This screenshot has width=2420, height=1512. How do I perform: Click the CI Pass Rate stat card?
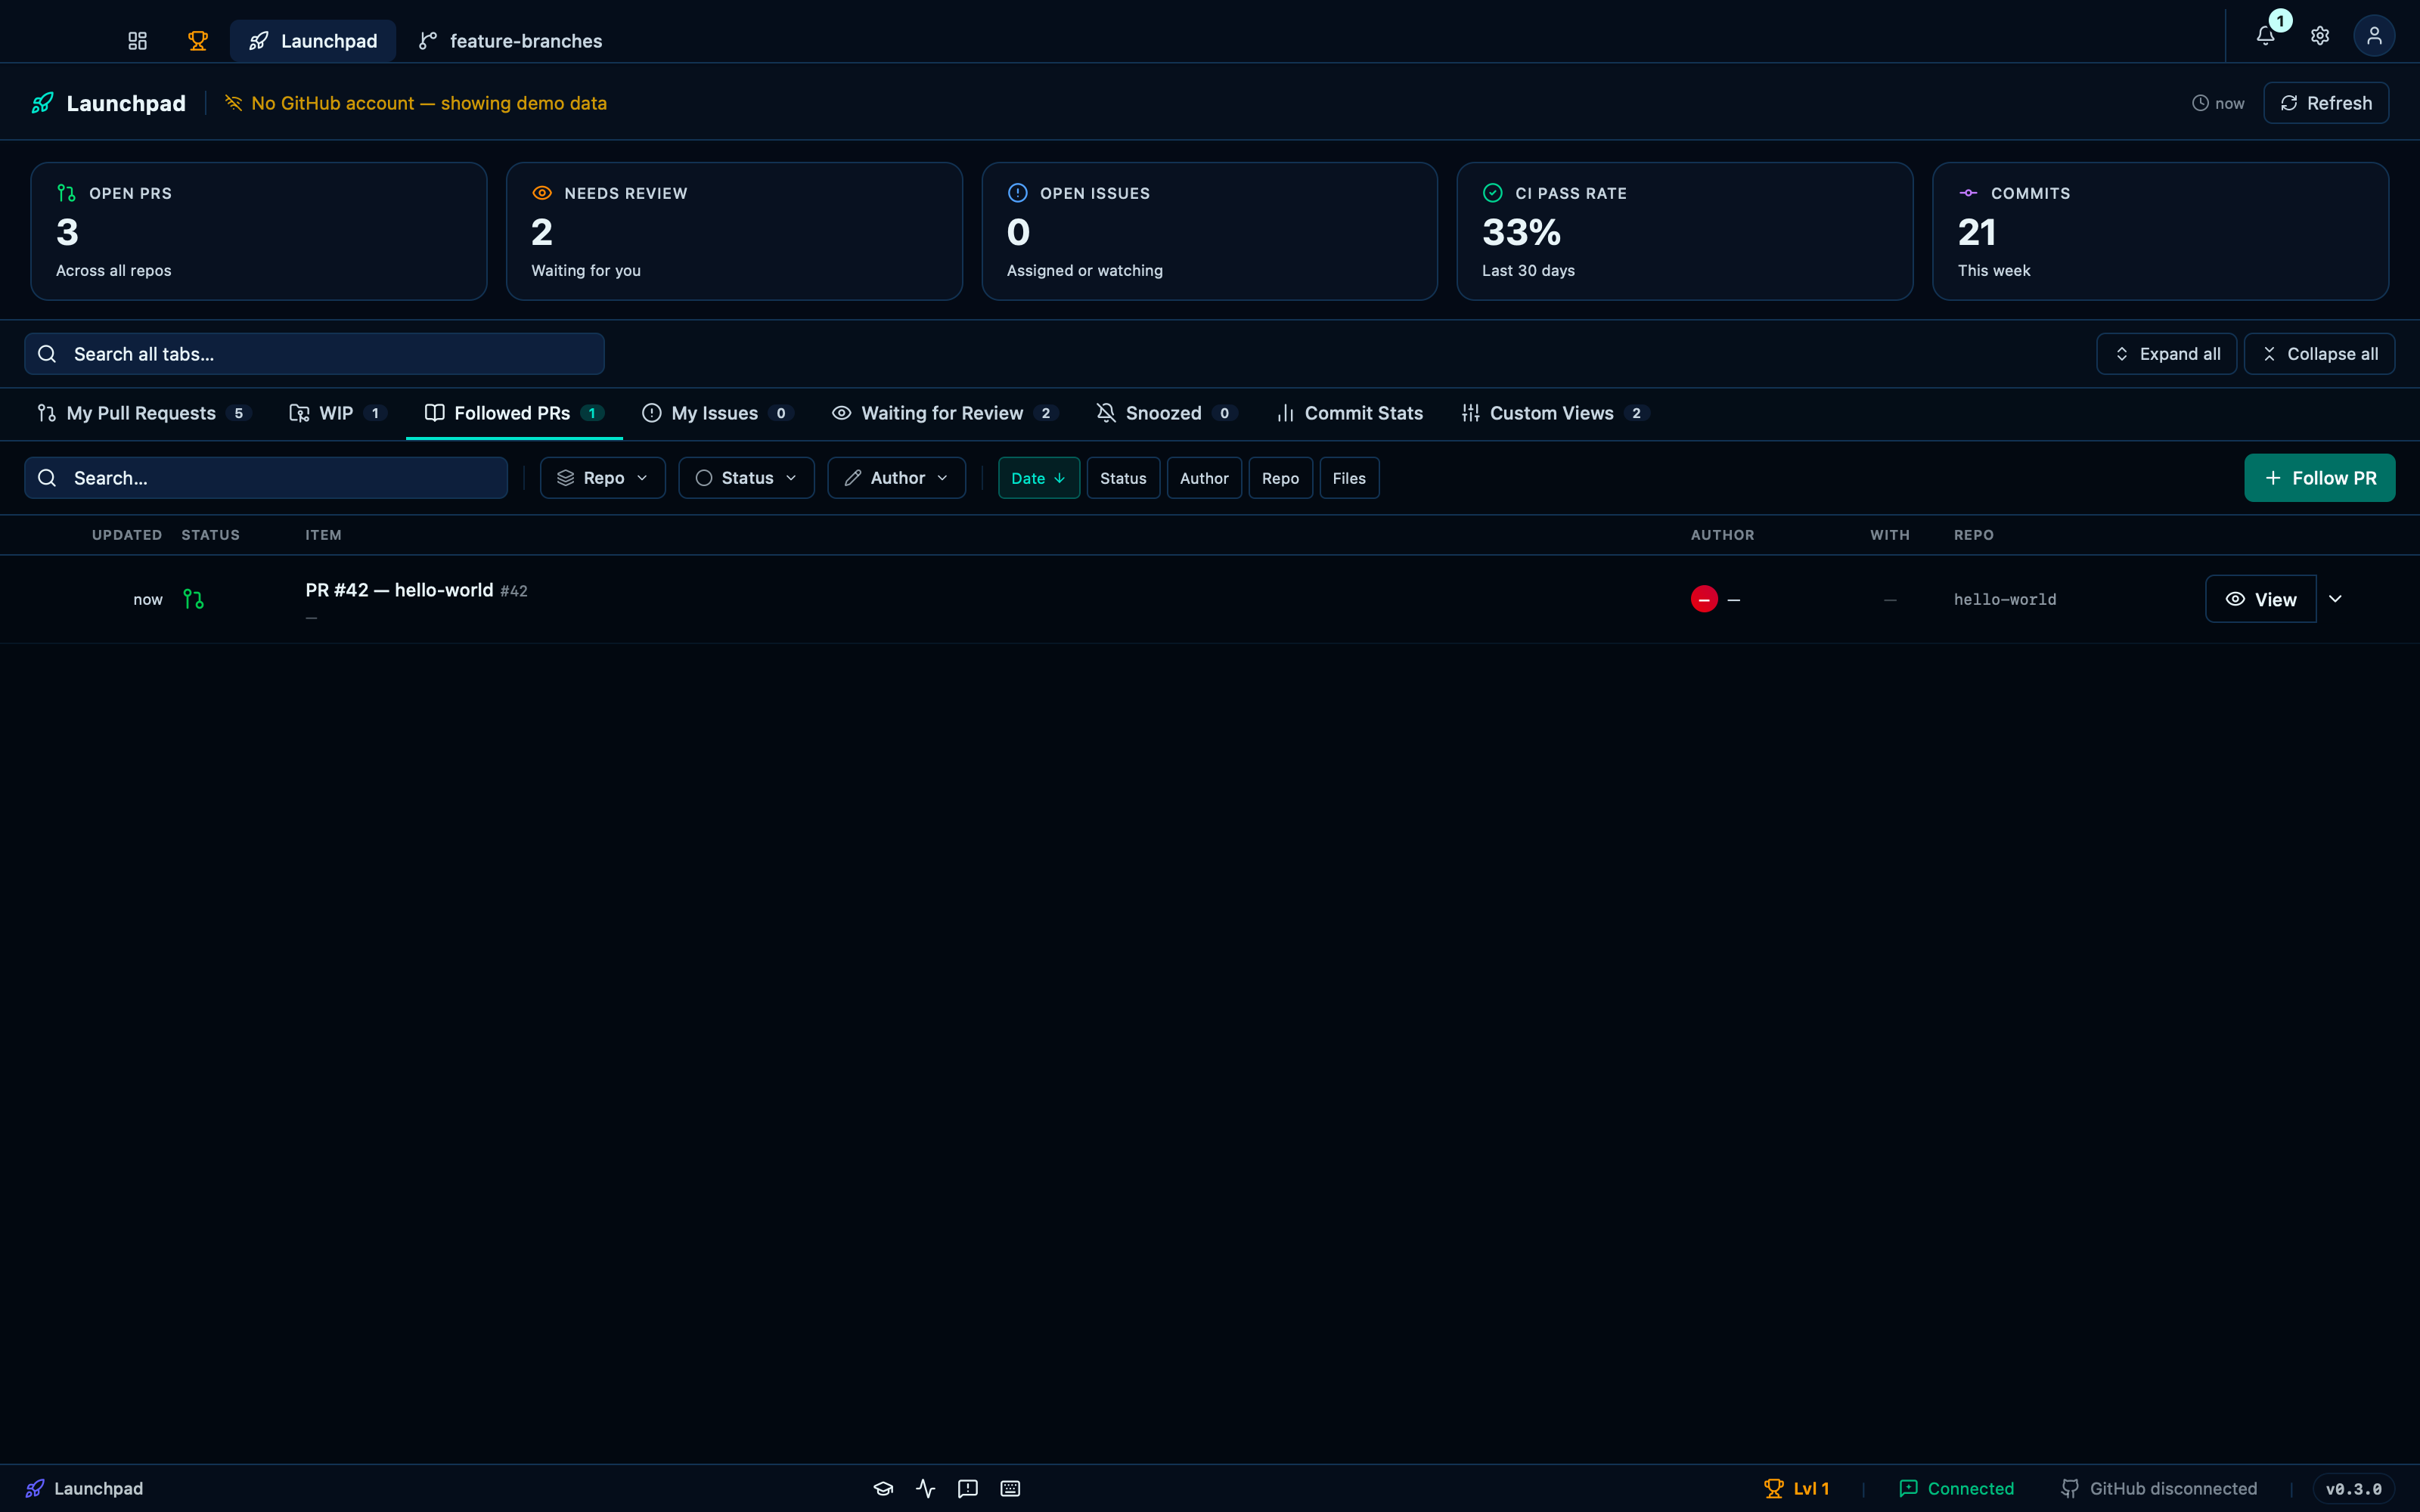(1685, 231)
